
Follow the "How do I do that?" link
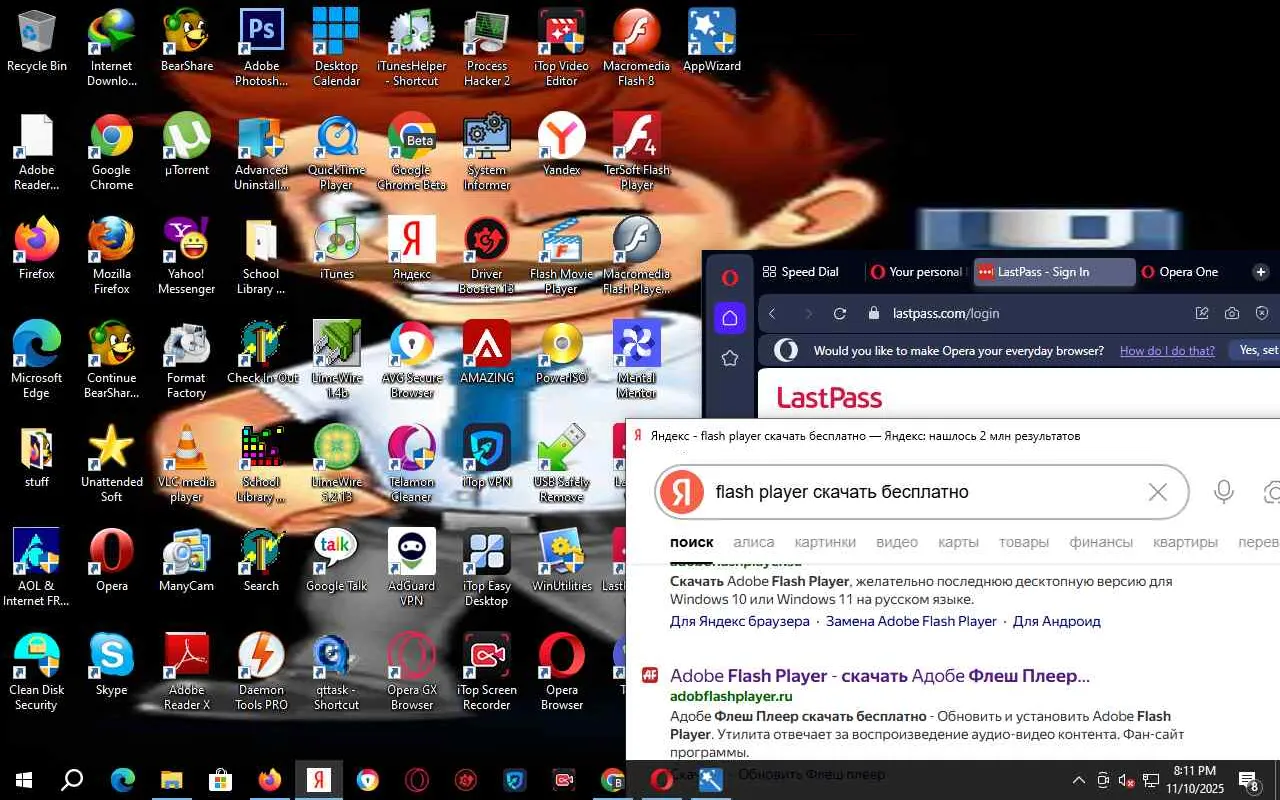[x=1167, y=351]
